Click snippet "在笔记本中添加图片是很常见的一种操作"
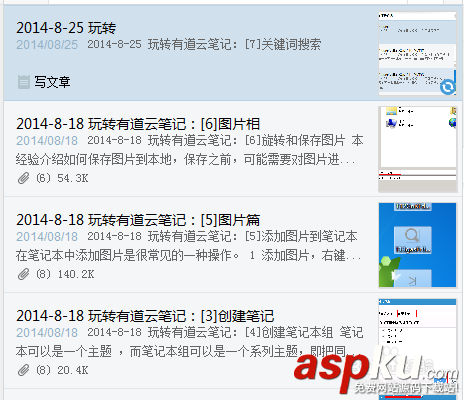 124,255
